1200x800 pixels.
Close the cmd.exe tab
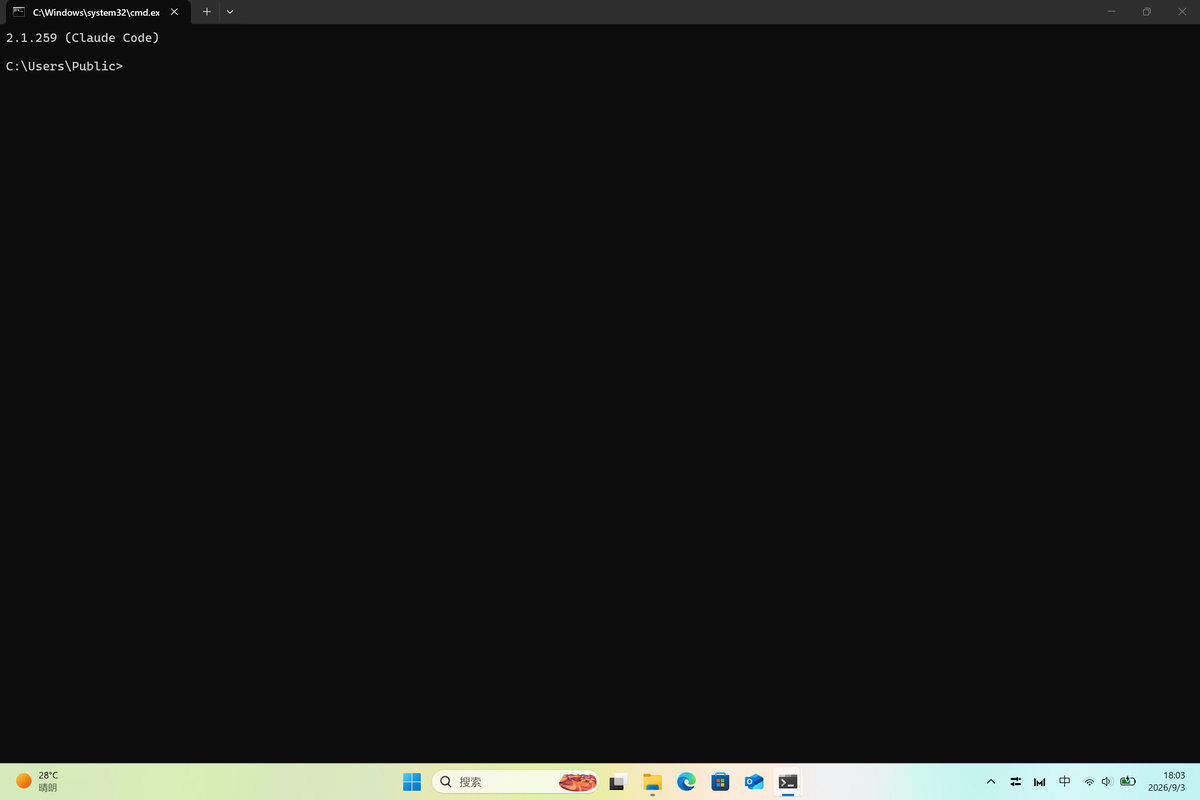[x=174, y=12]
